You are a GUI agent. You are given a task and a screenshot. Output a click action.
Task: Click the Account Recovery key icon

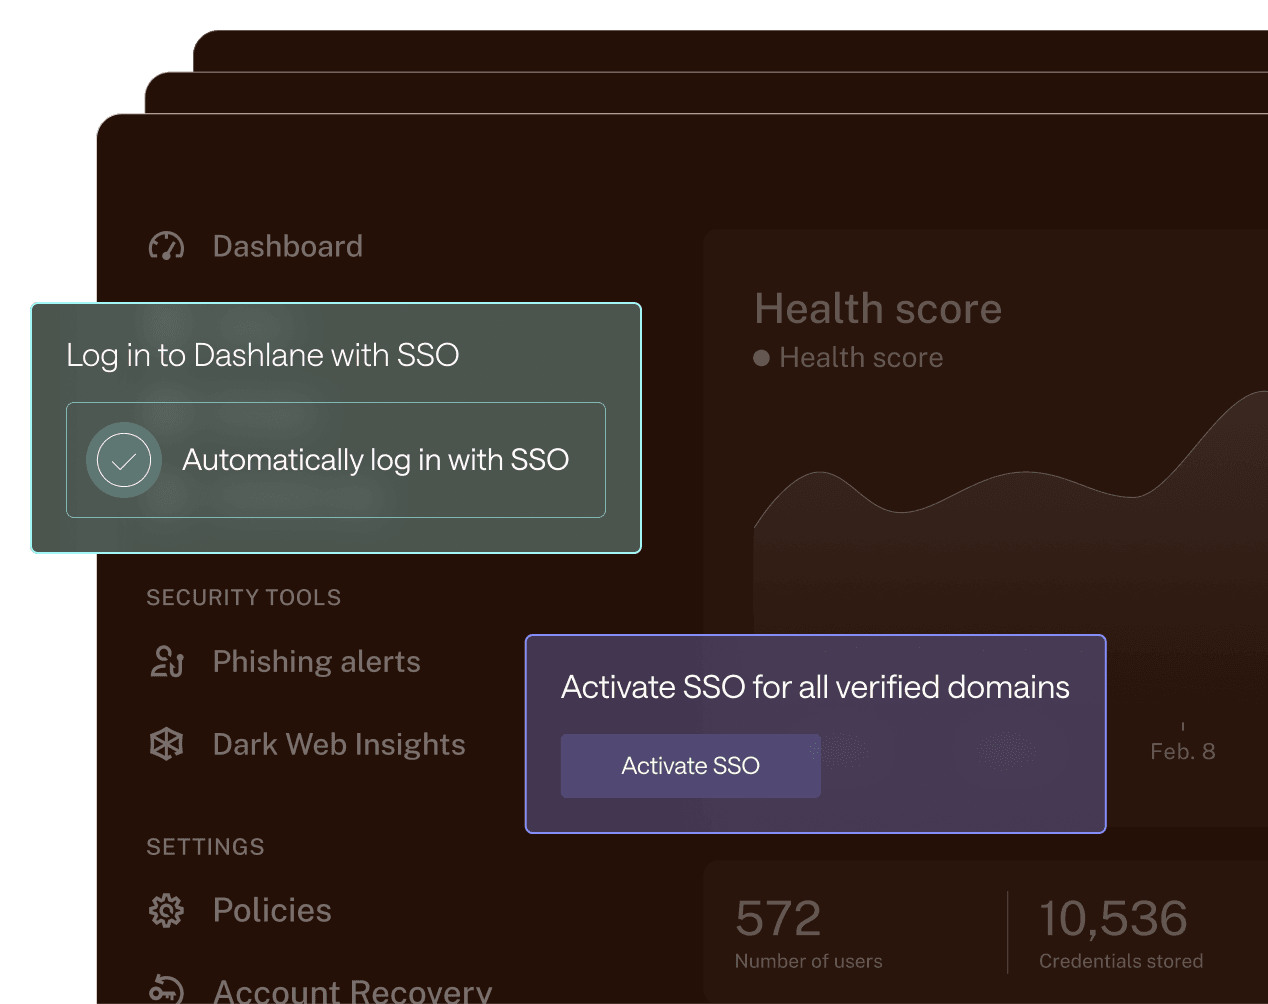(166, 990)
